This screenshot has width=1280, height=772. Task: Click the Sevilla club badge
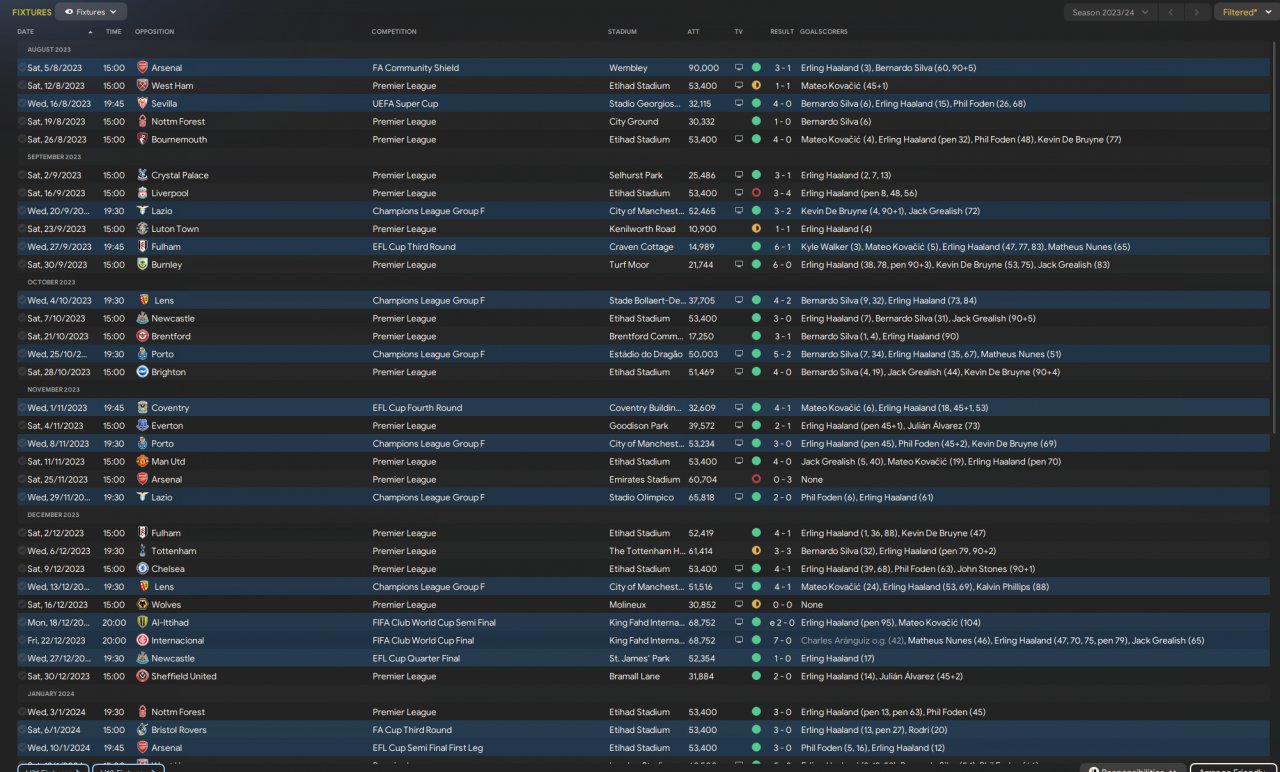(142, 104)
